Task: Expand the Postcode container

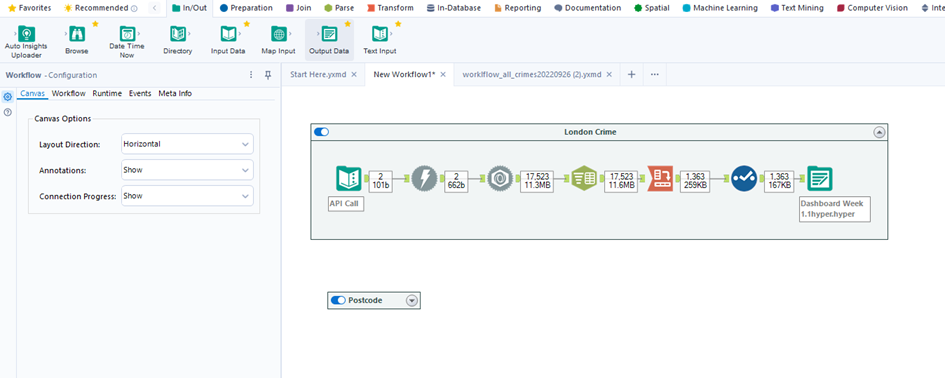Action: 412,300
